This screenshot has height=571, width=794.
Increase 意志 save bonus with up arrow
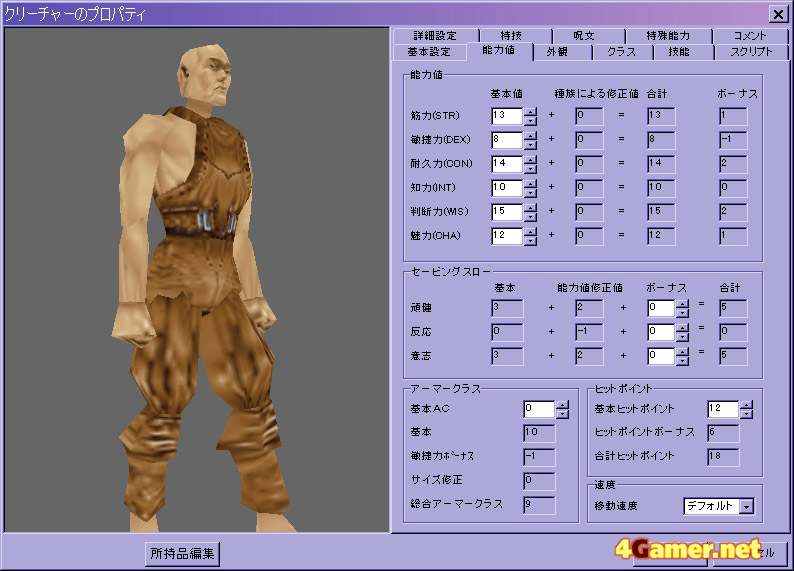tap(682, 352)
